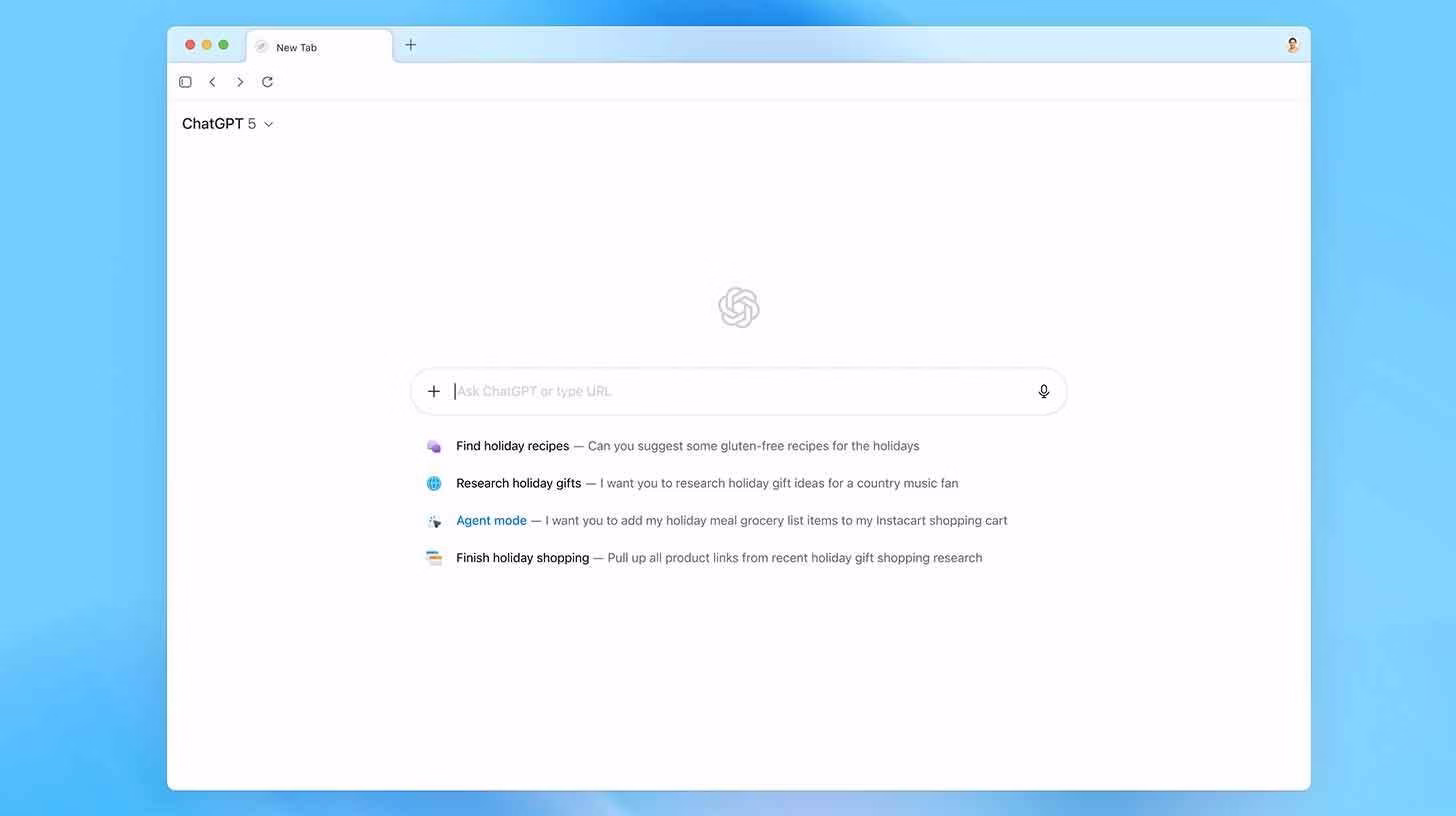Viewport: 1456px width, 816px height.
Task: Launch the Agent mode suggestion
Action: pyautogui.click(x=731, y=520)
